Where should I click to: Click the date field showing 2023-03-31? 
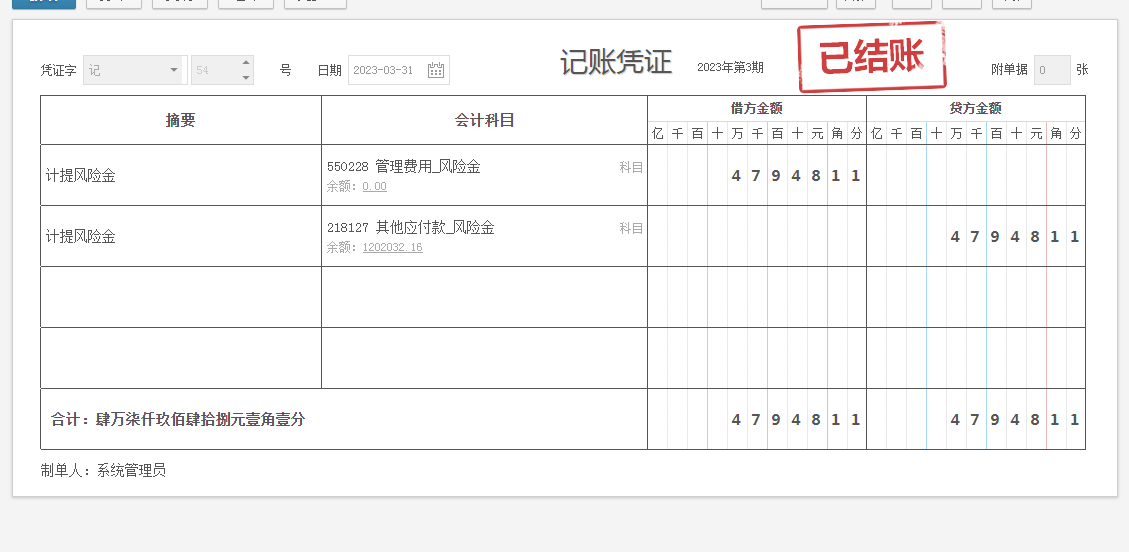click(386, 70)
